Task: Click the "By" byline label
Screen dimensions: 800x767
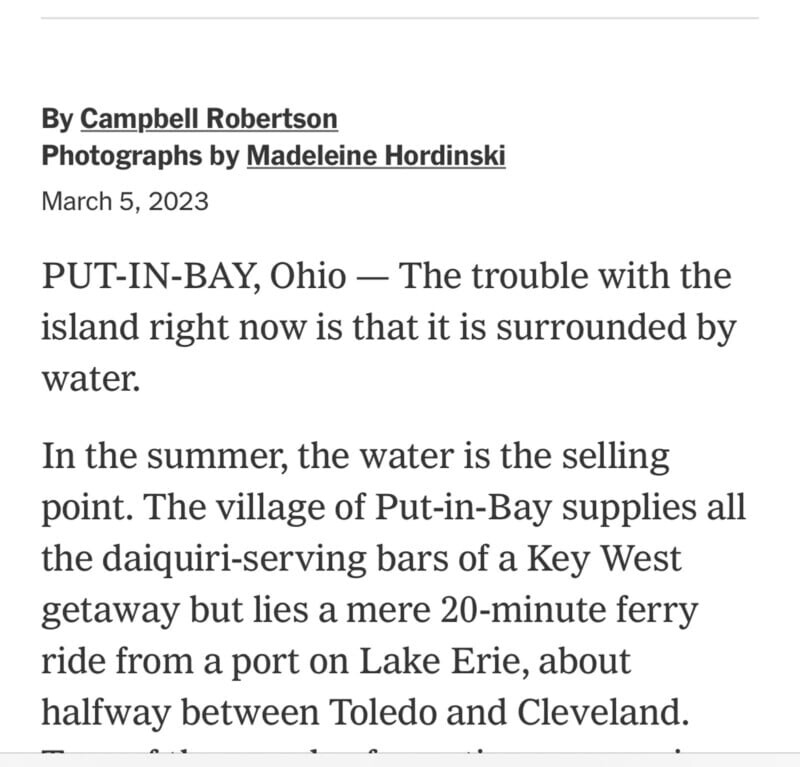Action: point(57,120)
